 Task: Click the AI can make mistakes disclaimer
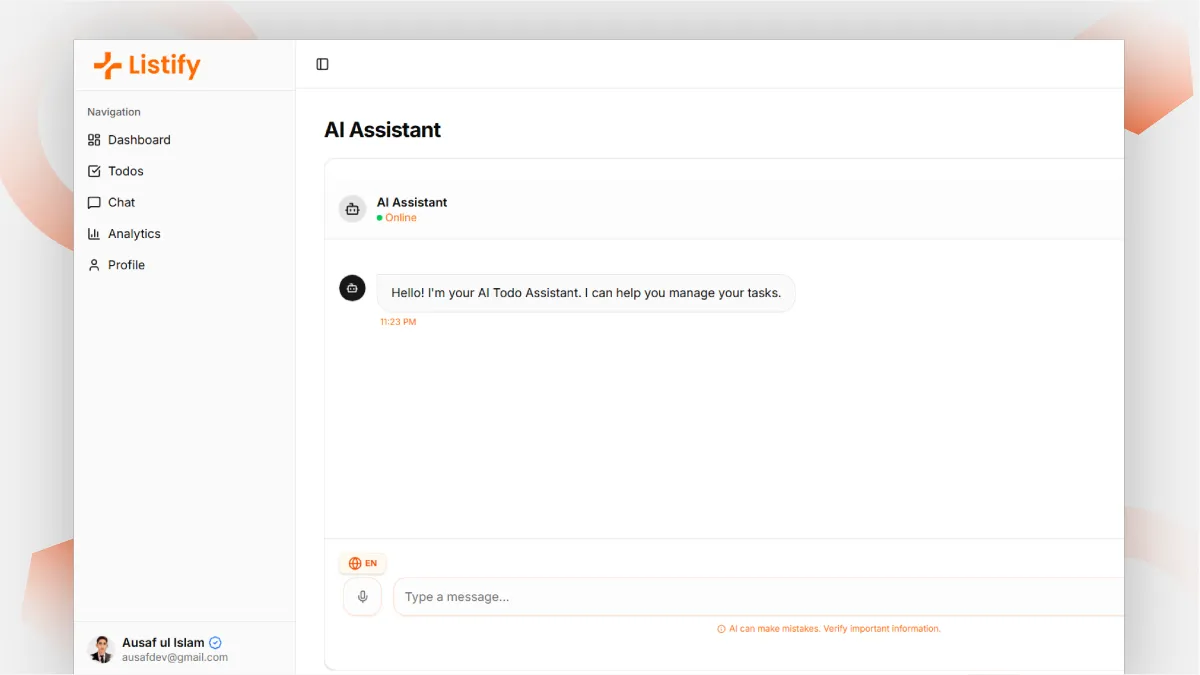[835, 629]
